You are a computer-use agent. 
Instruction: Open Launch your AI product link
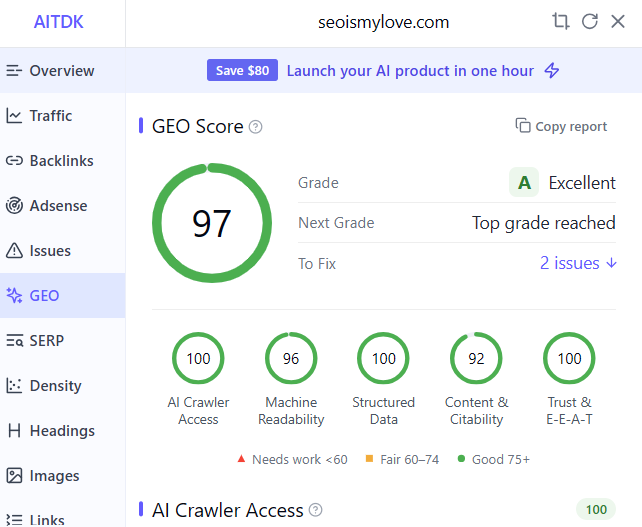point(410,71)
